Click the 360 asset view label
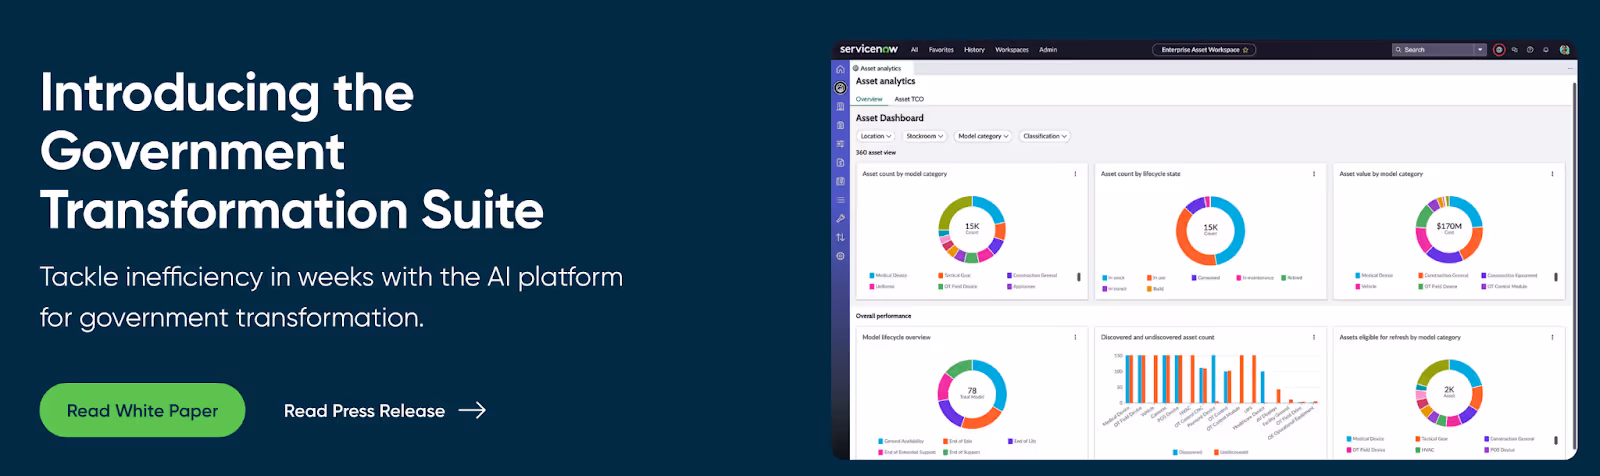 pos(876,153)
